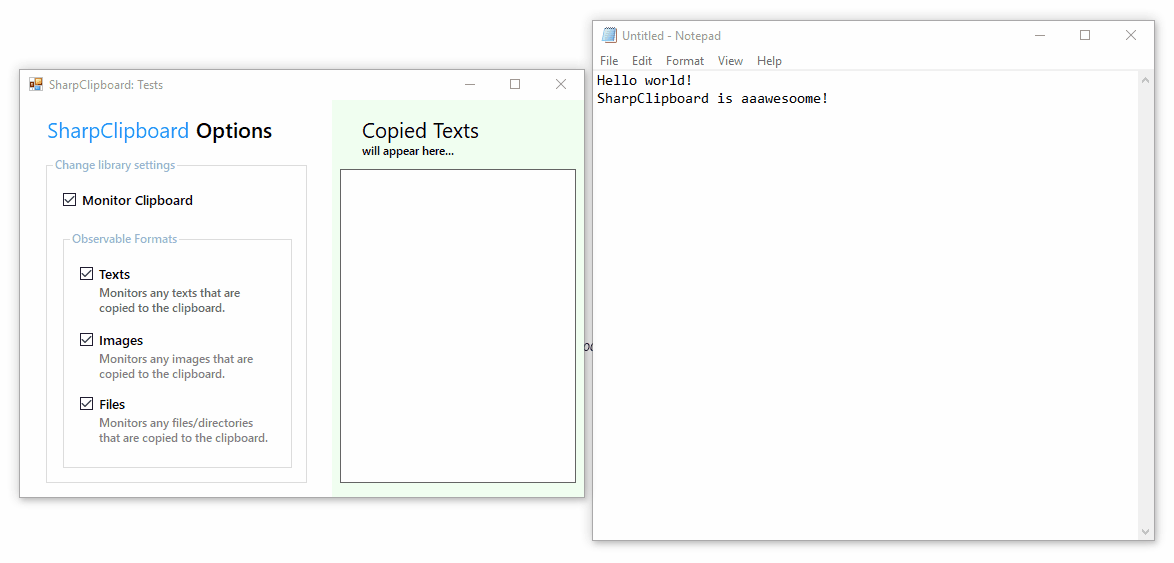Maximize the Notepad window
This screenshot has width=1174, height=563.
pyautogui.click(x=1085, y=36)
